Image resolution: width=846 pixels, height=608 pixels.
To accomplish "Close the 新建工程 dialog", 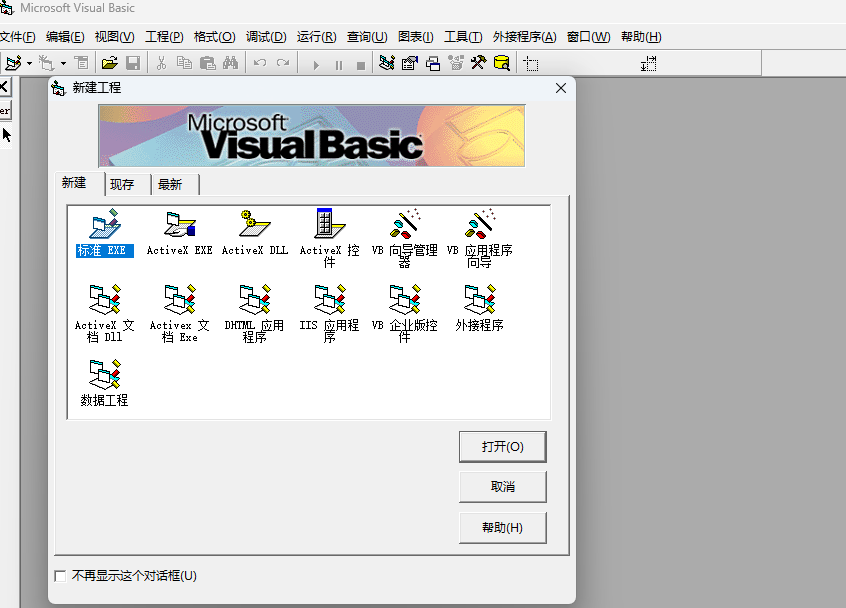I will click(x=561, y=88).
